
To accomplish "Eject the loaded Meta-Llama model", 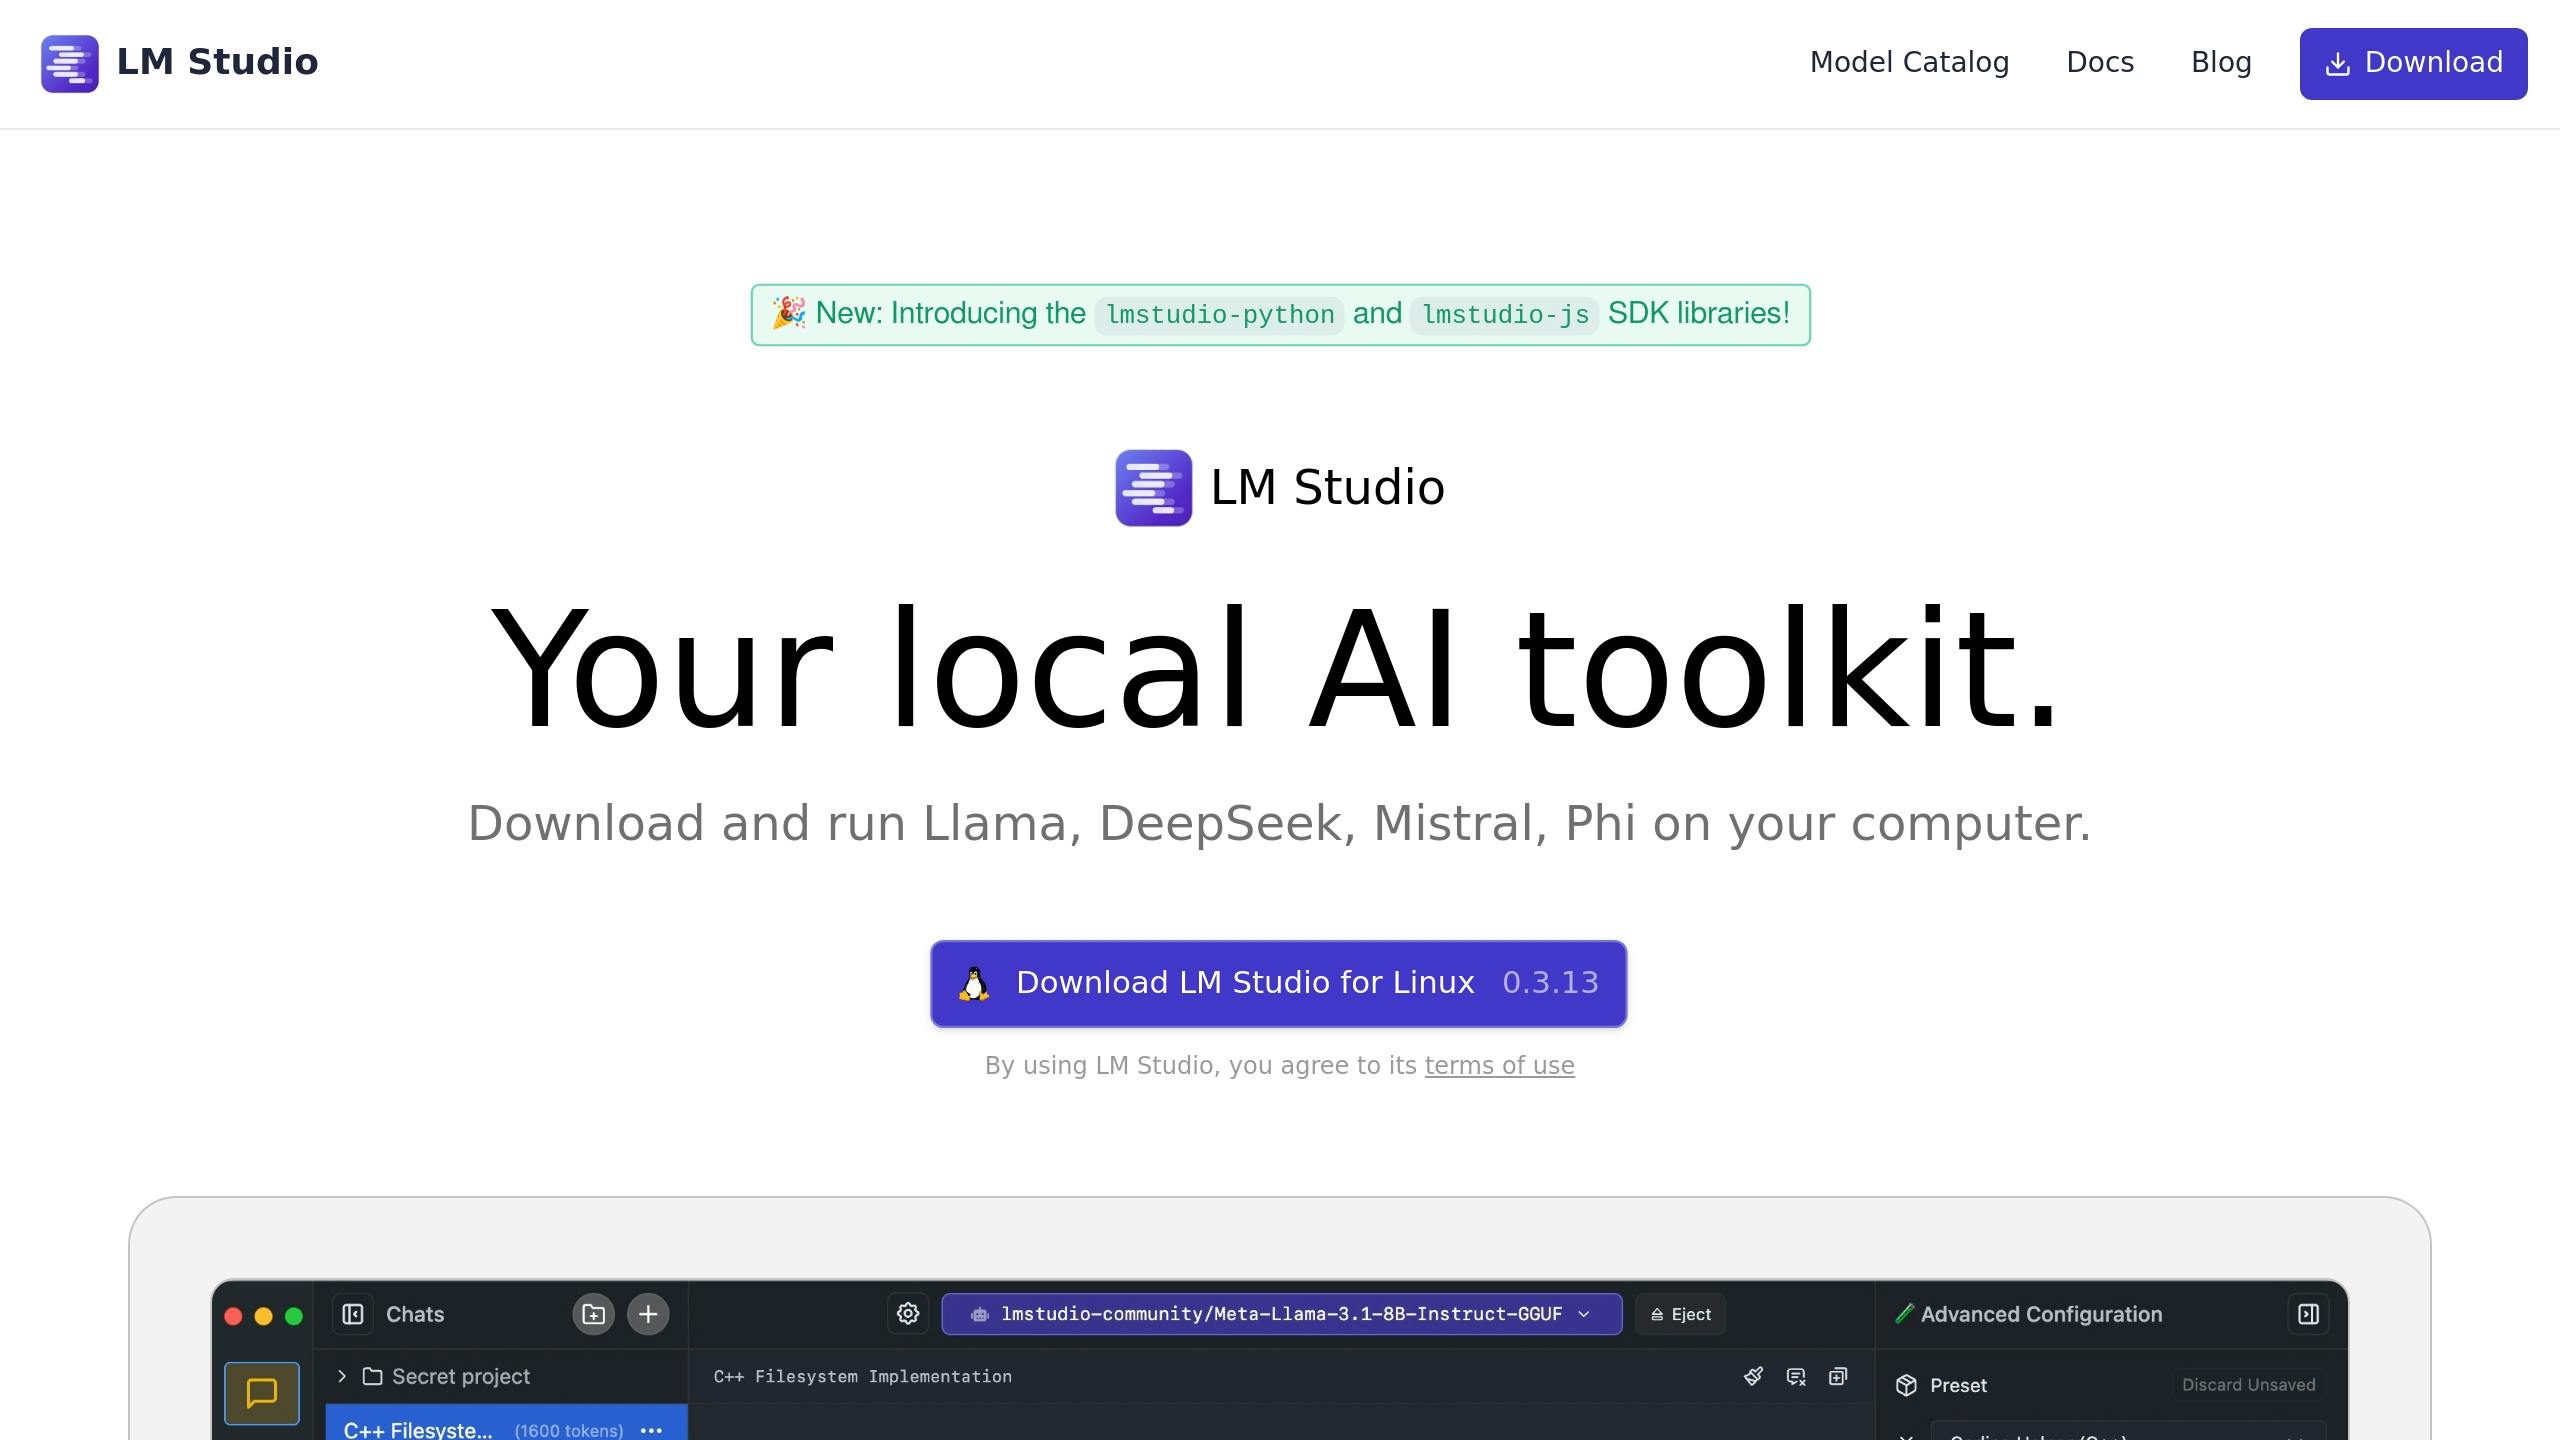I will (1679, 1314).
